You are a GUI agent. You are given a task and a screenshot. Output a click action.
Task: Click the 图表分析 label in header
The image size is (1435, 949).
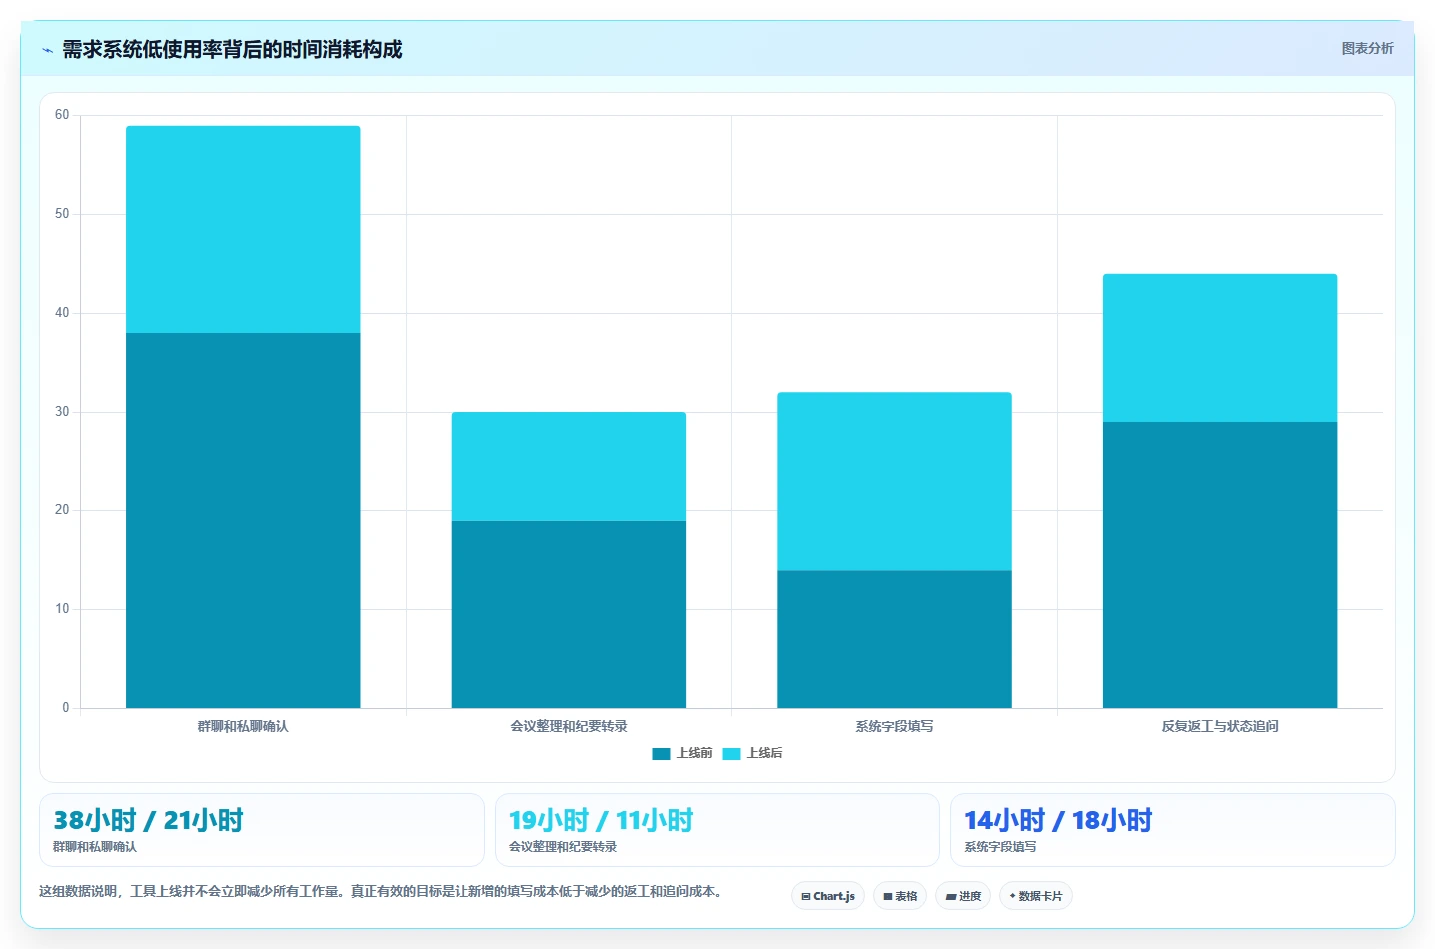1367,48
